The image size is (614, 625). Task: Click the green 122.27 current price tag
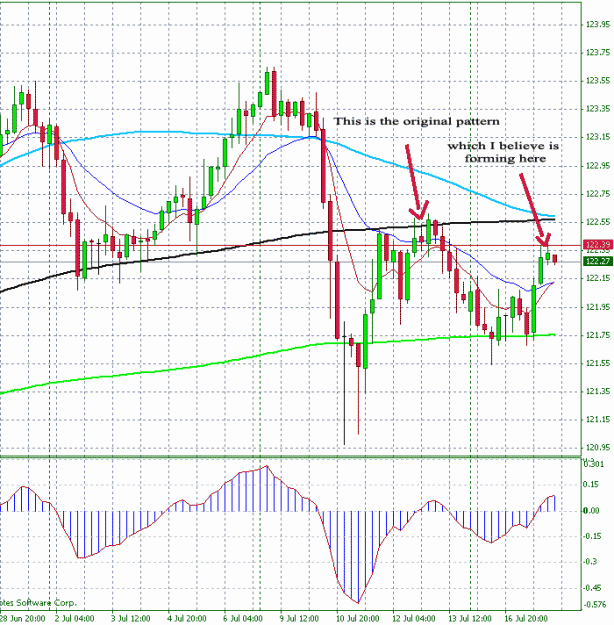[598, 261]
